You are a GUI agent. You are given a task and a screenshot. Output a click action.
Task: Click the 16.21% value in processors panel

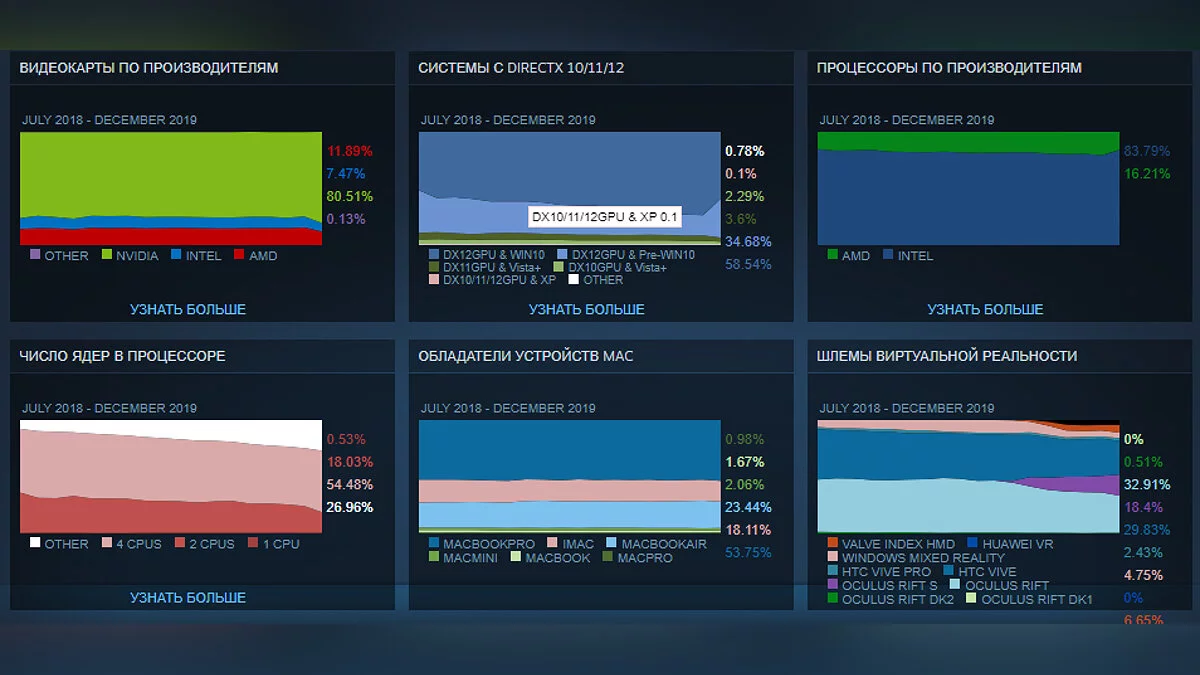tap(1147, 174)
